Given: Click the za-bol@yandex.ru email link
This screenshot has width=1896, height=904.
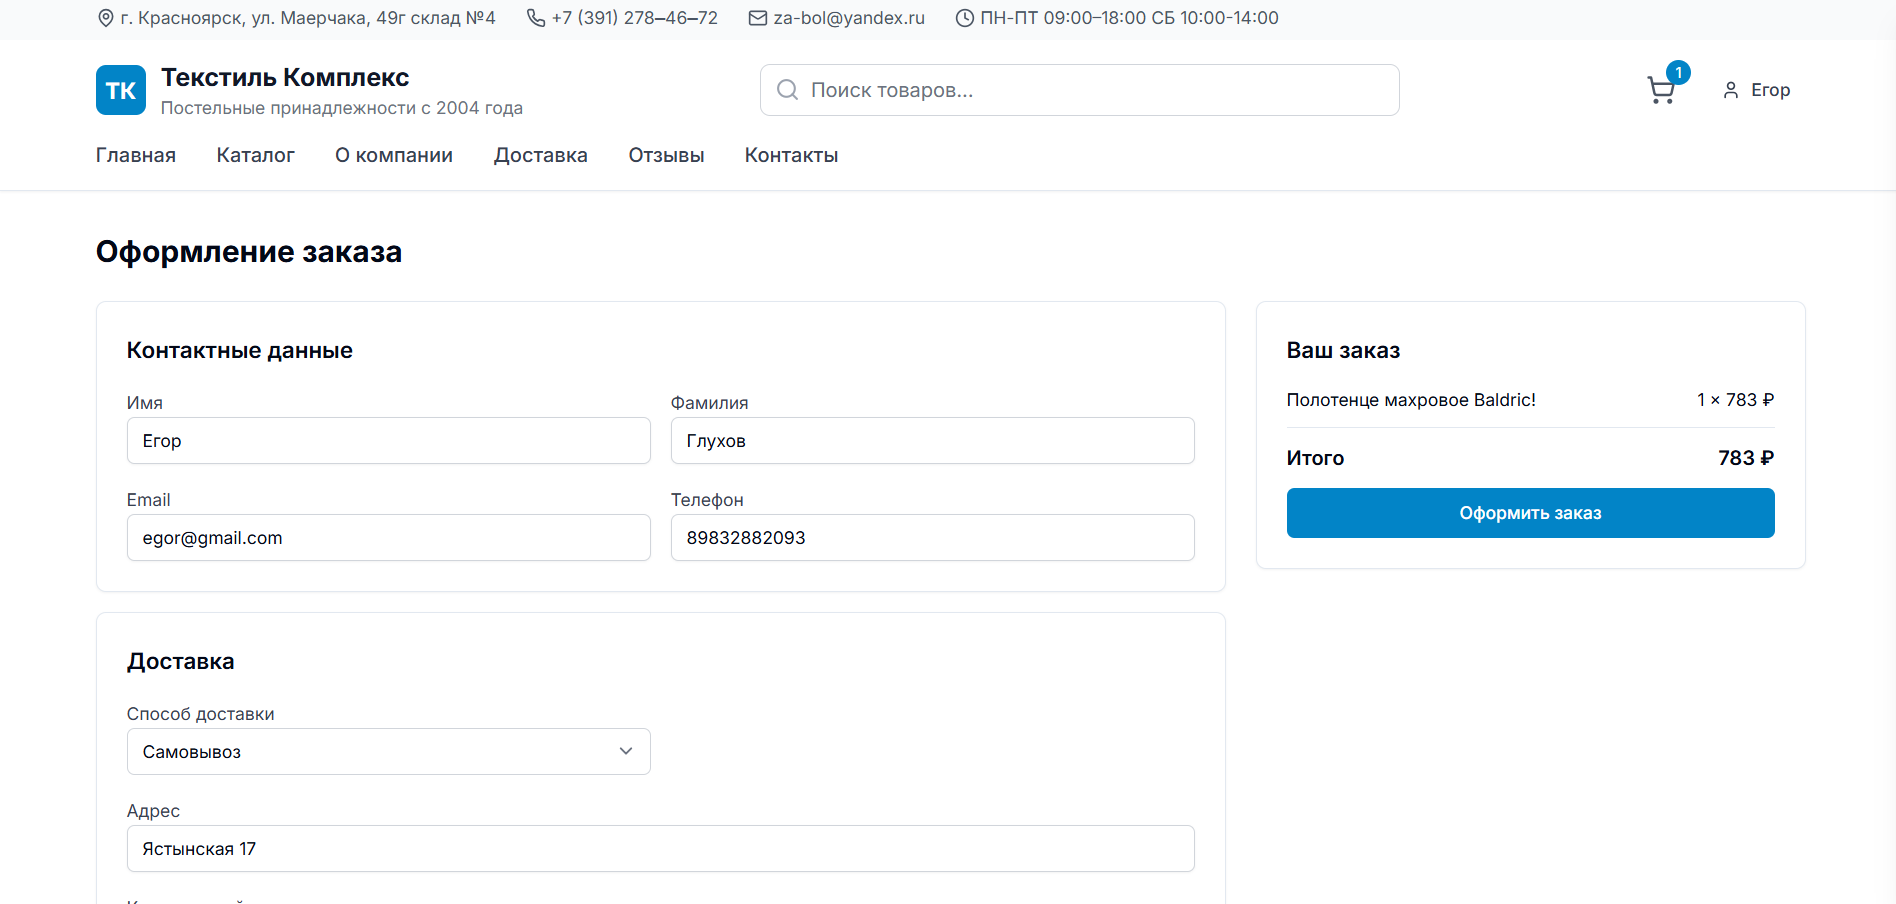Looking at the screenshot, I should click(x=849, y=18).
